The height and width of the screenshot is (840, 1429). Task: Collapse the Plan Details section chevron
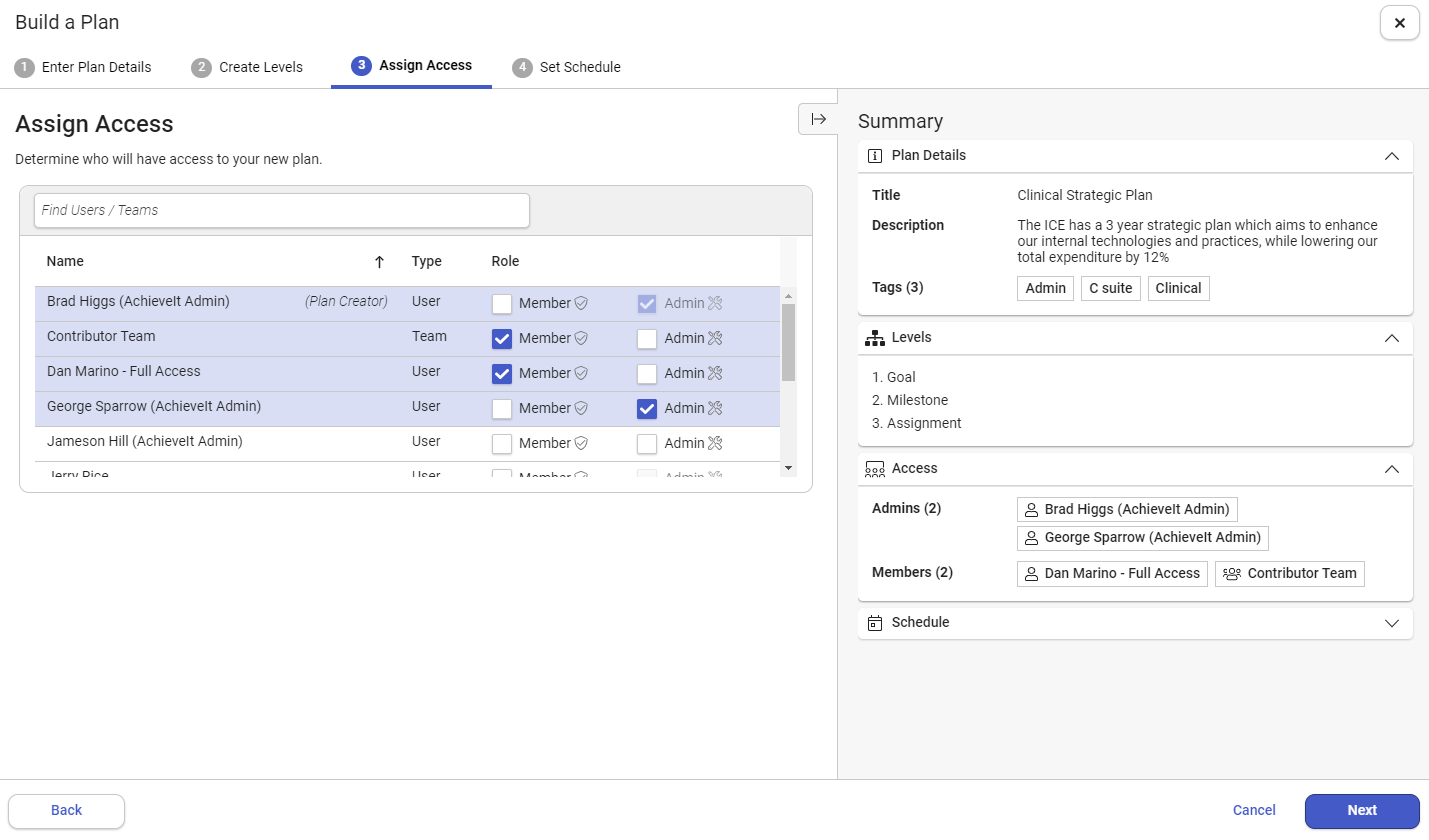click(1391, 156)
